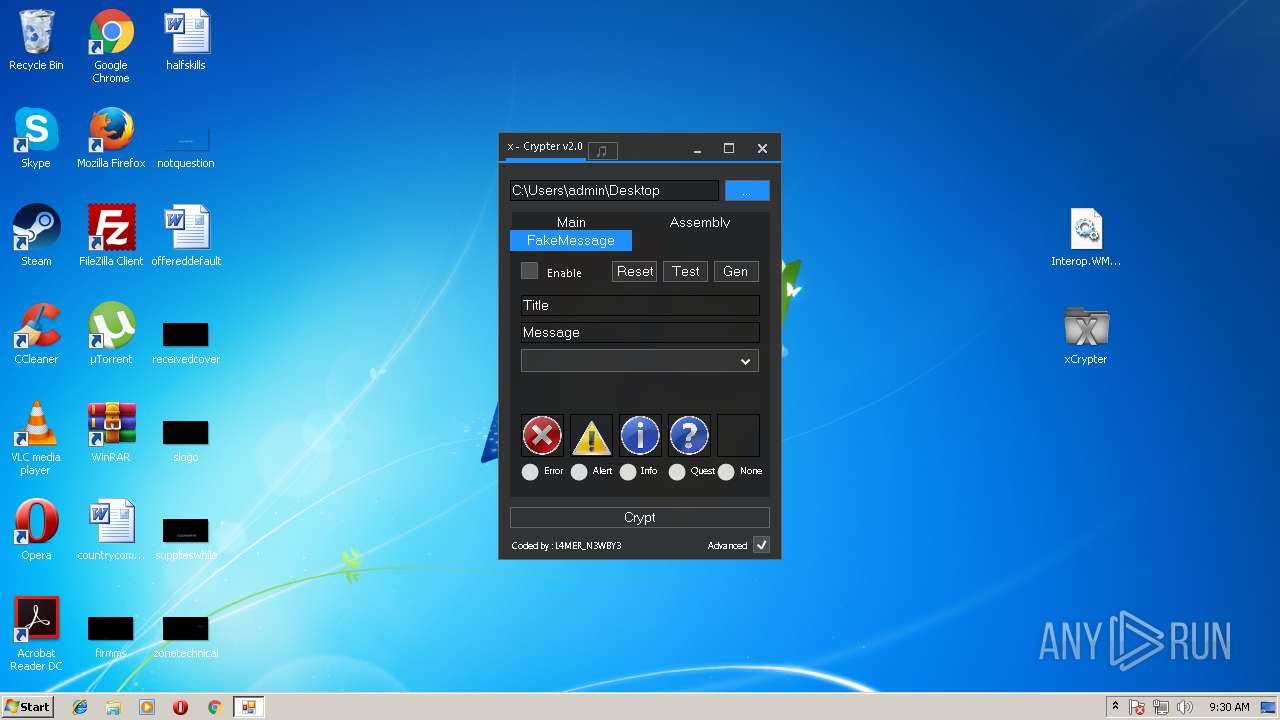This screenshot has height=720, width=1280.
Task: Switch to the Assembly tab
Action: point(700,222)
